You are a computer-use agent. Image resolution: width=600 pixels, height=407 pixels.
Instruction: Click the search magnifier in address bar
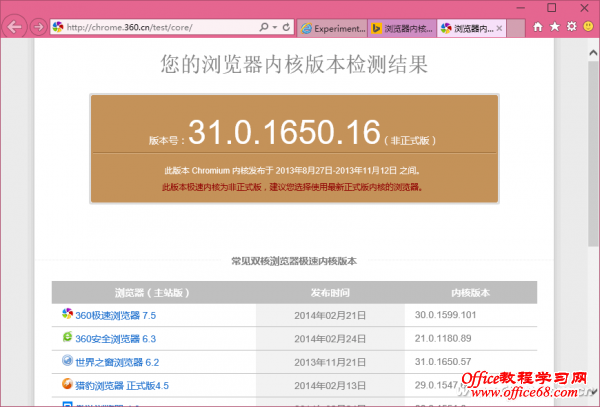(264, 27)
